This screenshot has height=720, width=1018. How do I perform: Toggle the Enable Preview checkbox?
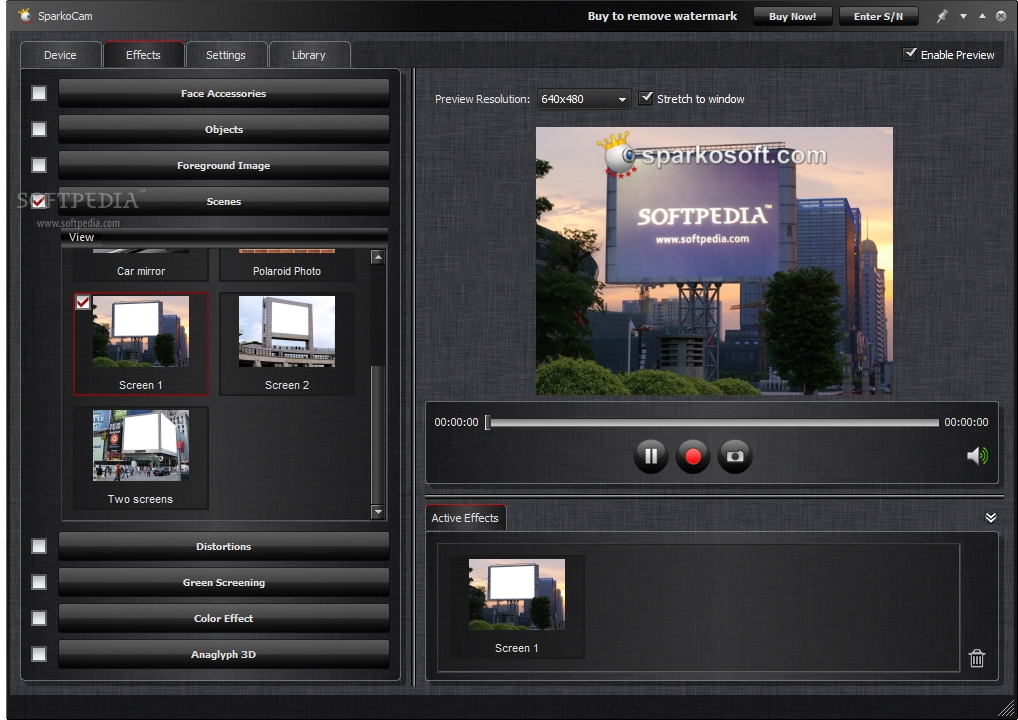pos(910,54)
